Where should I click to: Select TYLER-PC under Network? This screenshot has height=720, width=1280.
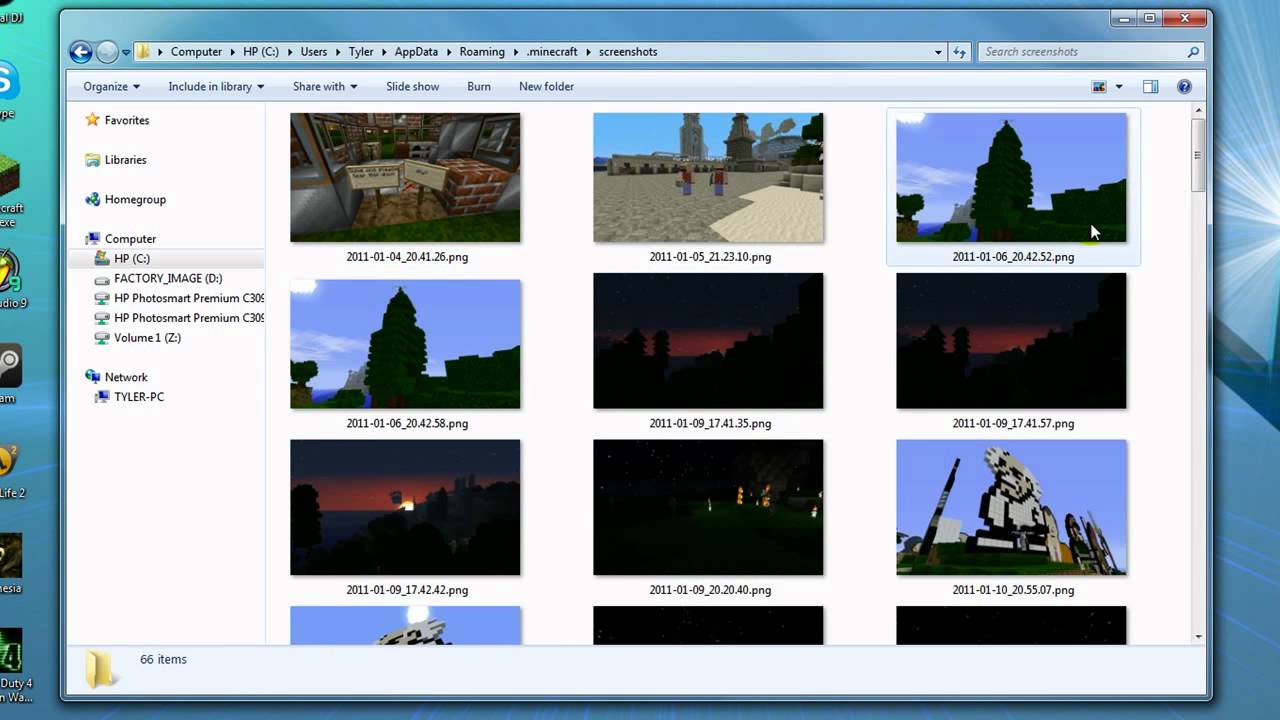139,397
